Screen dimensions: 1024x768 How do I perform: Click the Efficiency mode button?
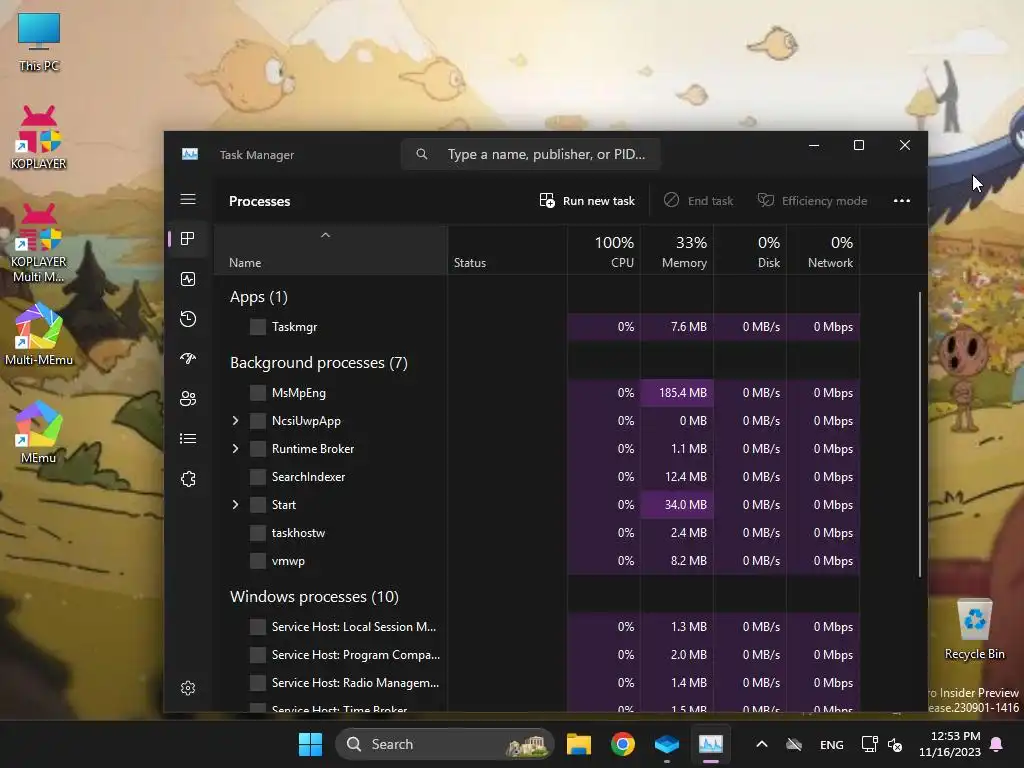(812, 200)
